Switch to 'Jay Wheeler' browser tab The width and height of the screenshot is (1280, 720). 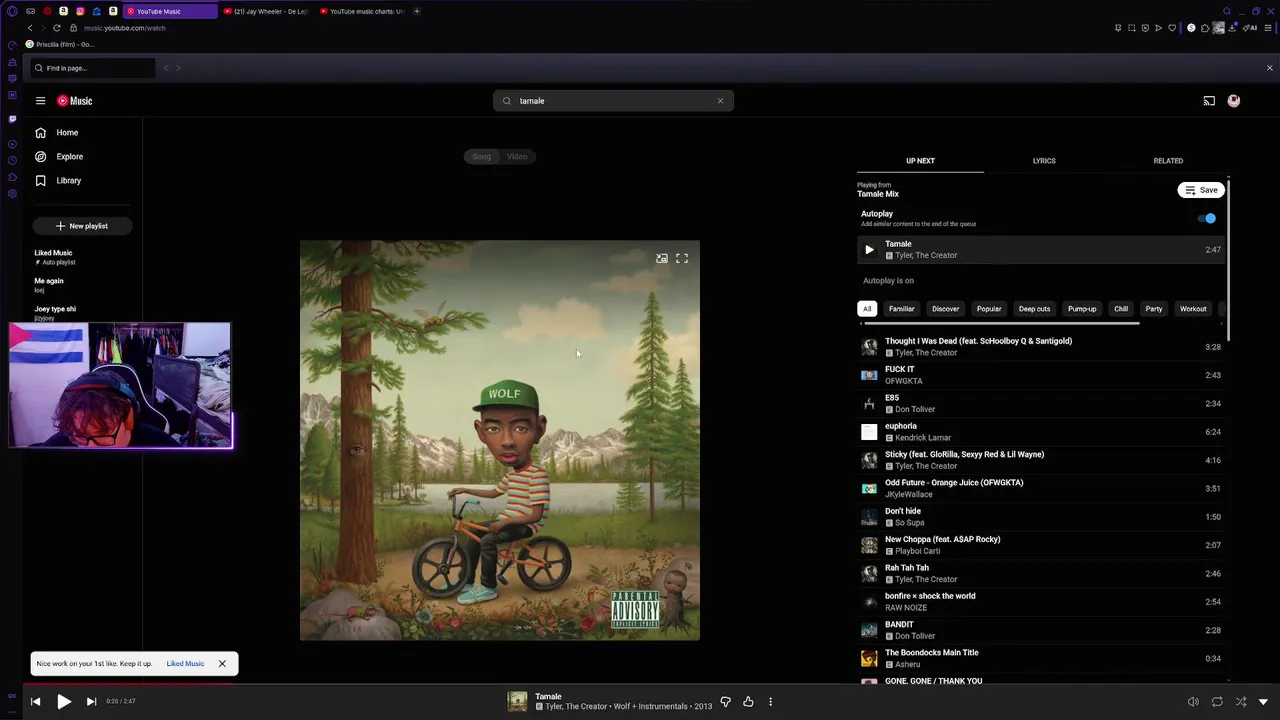266,11
